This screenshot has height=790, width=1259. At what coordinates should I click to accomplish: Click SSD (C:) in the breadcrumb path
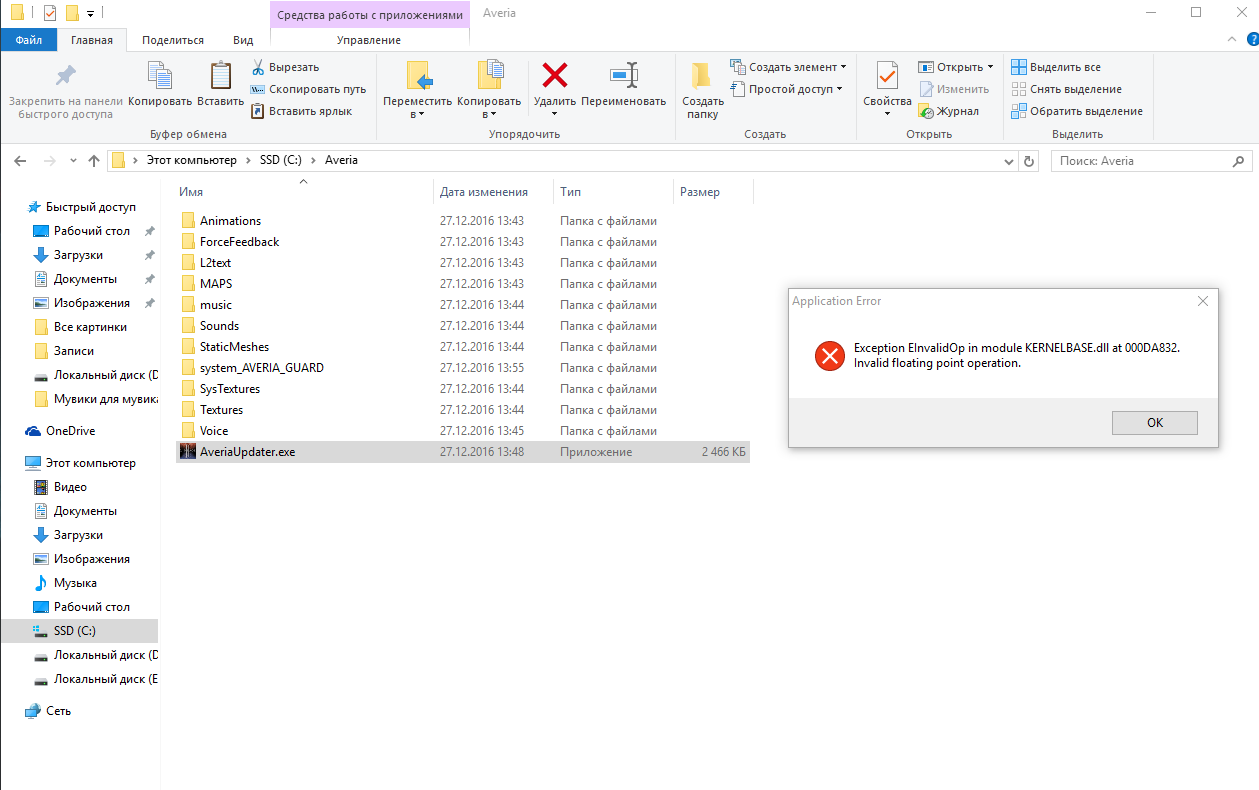pos(283,160)
